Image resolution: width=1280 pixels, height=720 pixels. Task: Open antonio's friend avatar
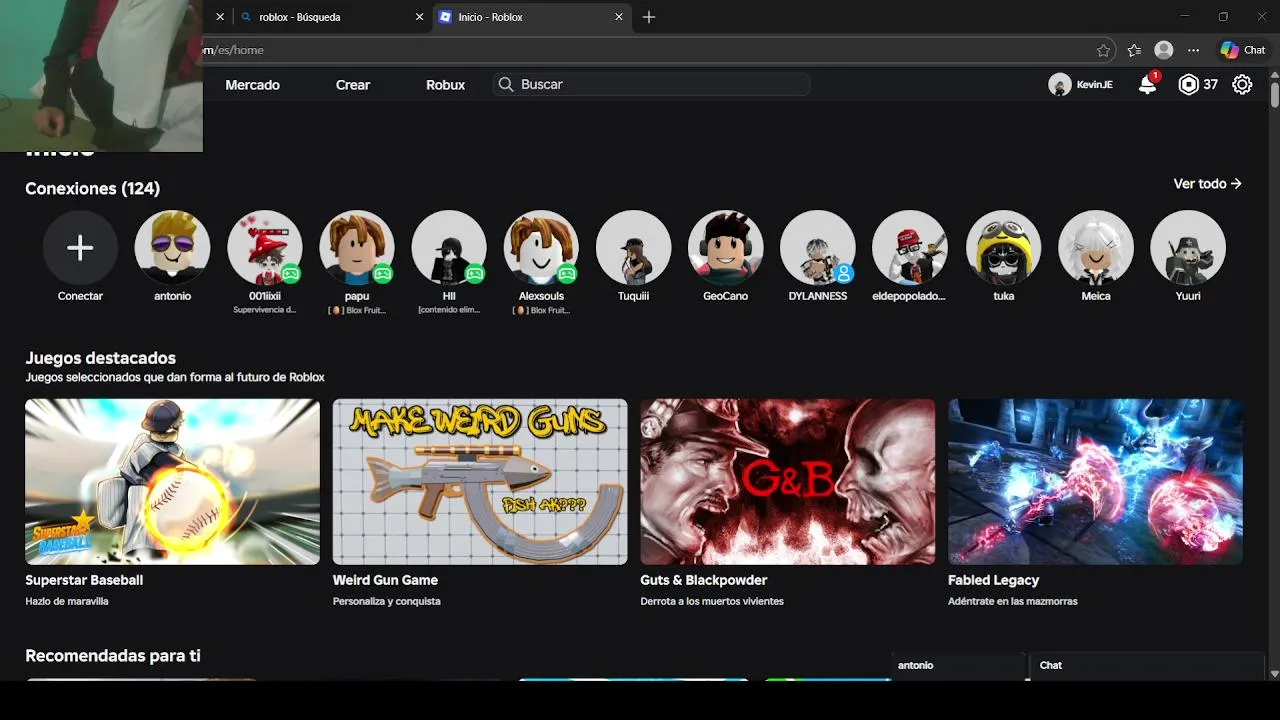pos(172,248)
